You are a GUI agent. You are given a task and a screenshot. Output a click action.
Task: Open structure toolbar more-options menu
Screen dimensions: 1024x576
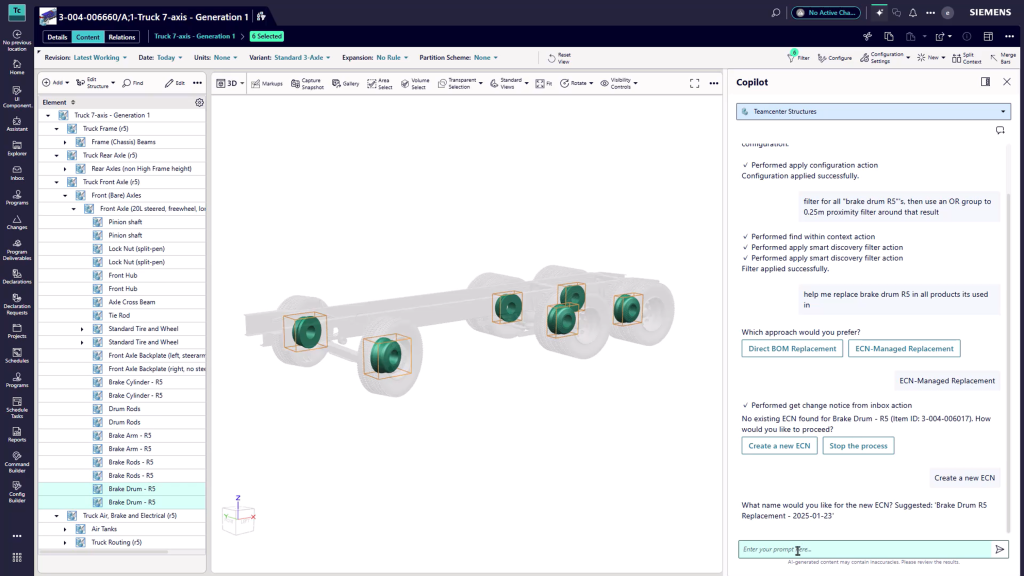pyautogui.click(x=197, y=83)
